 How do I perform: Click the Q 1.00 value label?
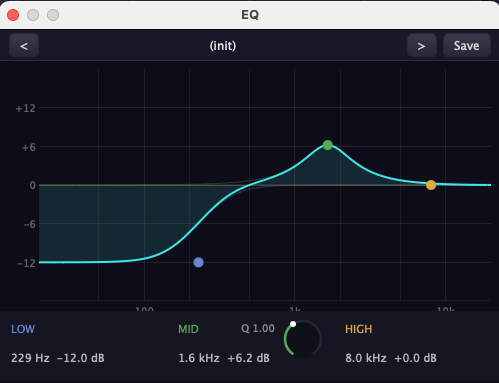(x=258, y=329)
